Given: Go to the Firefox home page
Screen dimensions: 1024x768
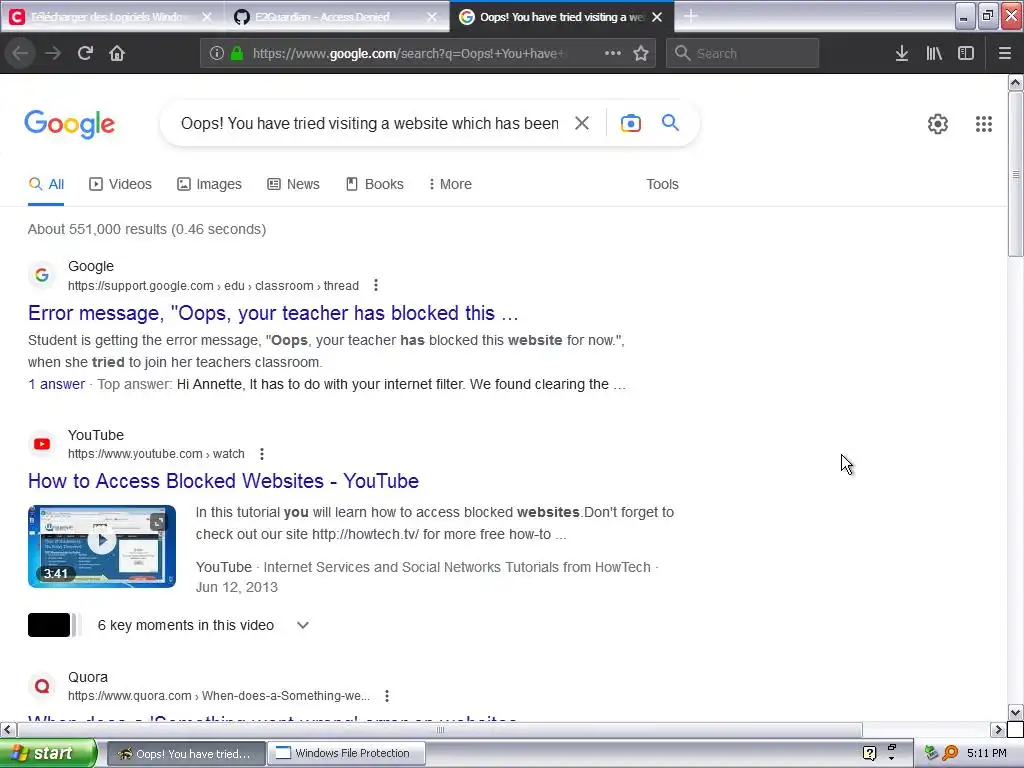Looking at the screenshot, I should click(117, 53).
